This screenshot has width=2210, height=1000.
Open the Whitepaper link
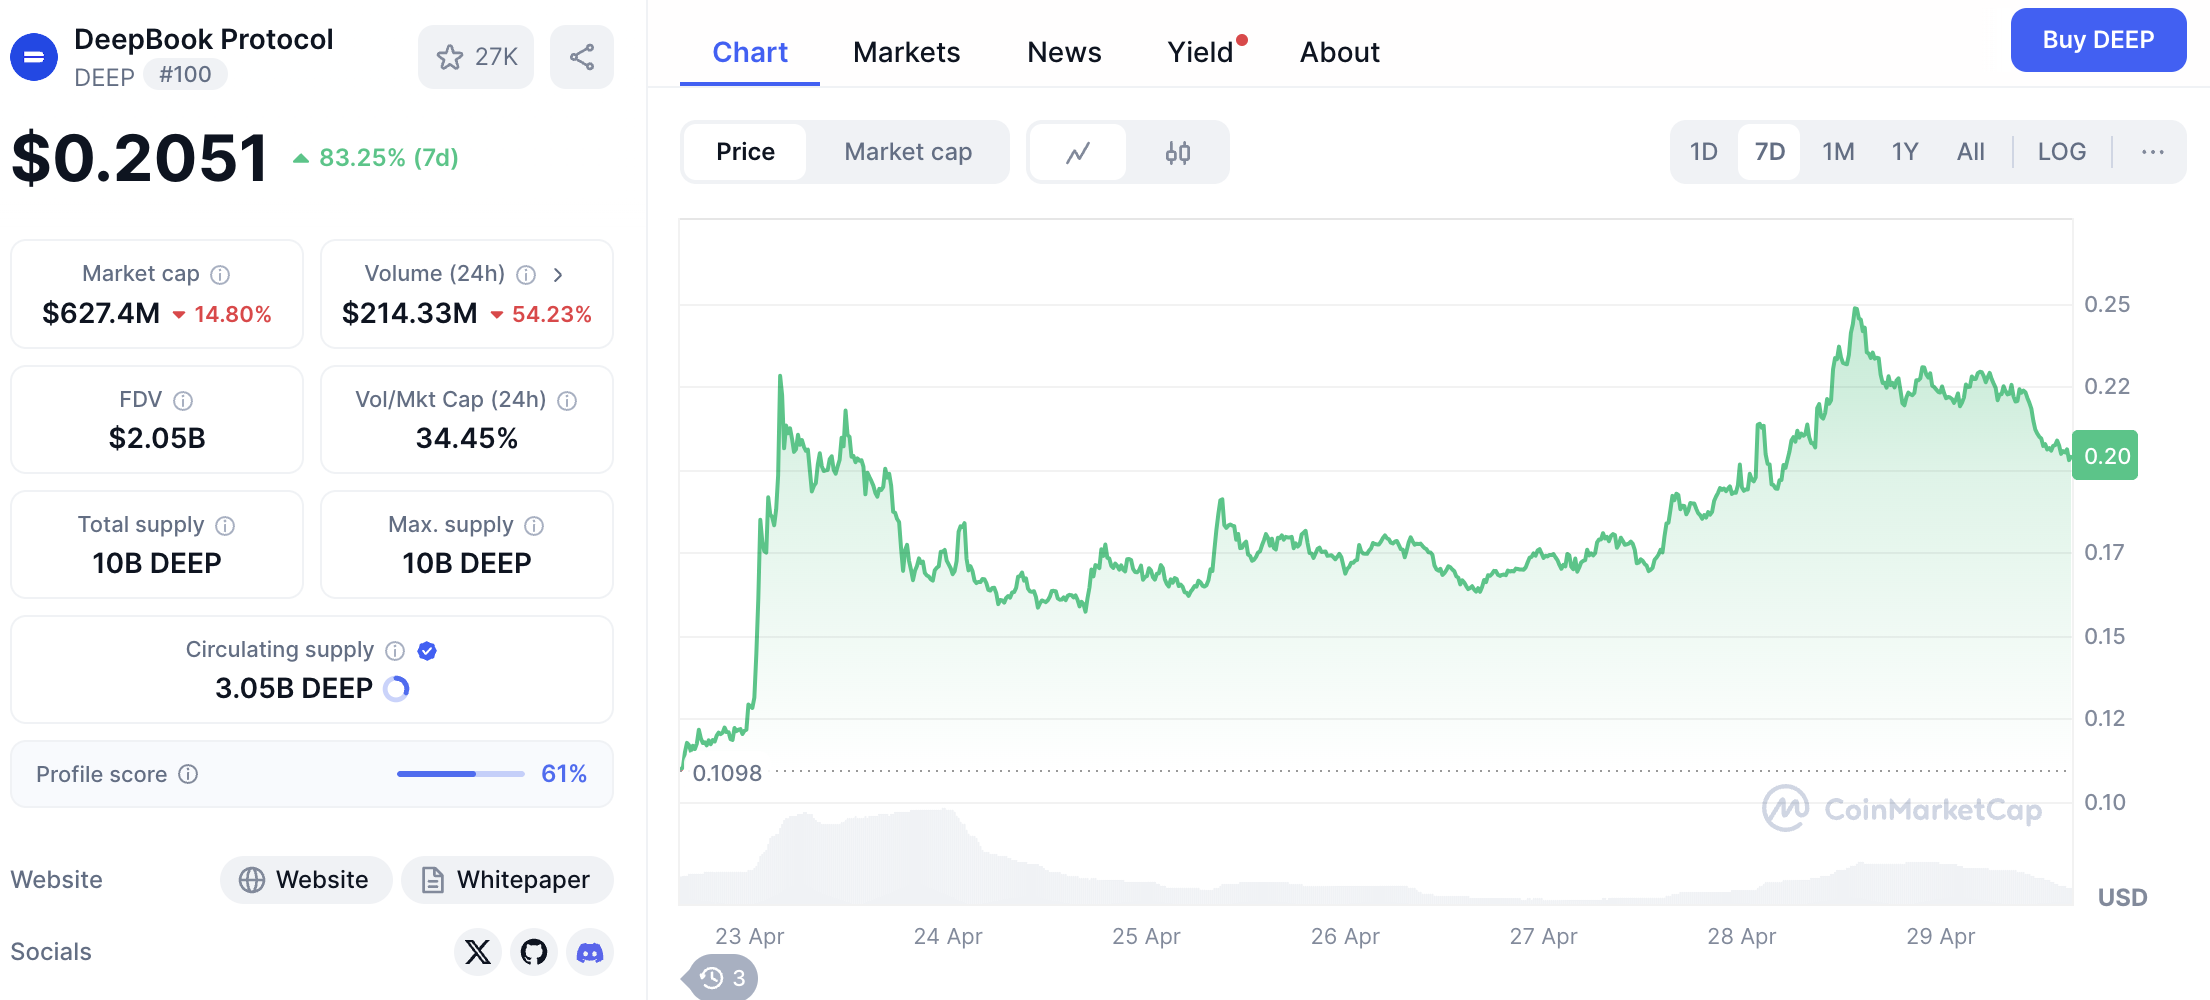coord(507,879)
